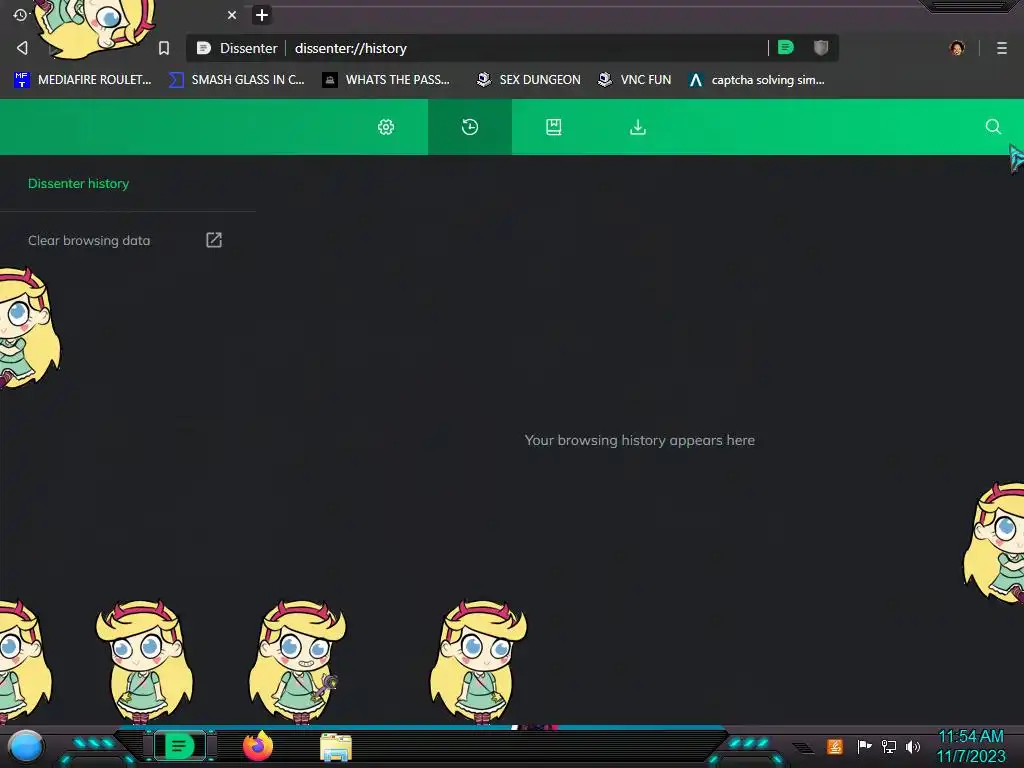This screenshot has height=768, width=1024.
Task: Open the green Dissenter comment icon
Action: click(x=786, y=47)
